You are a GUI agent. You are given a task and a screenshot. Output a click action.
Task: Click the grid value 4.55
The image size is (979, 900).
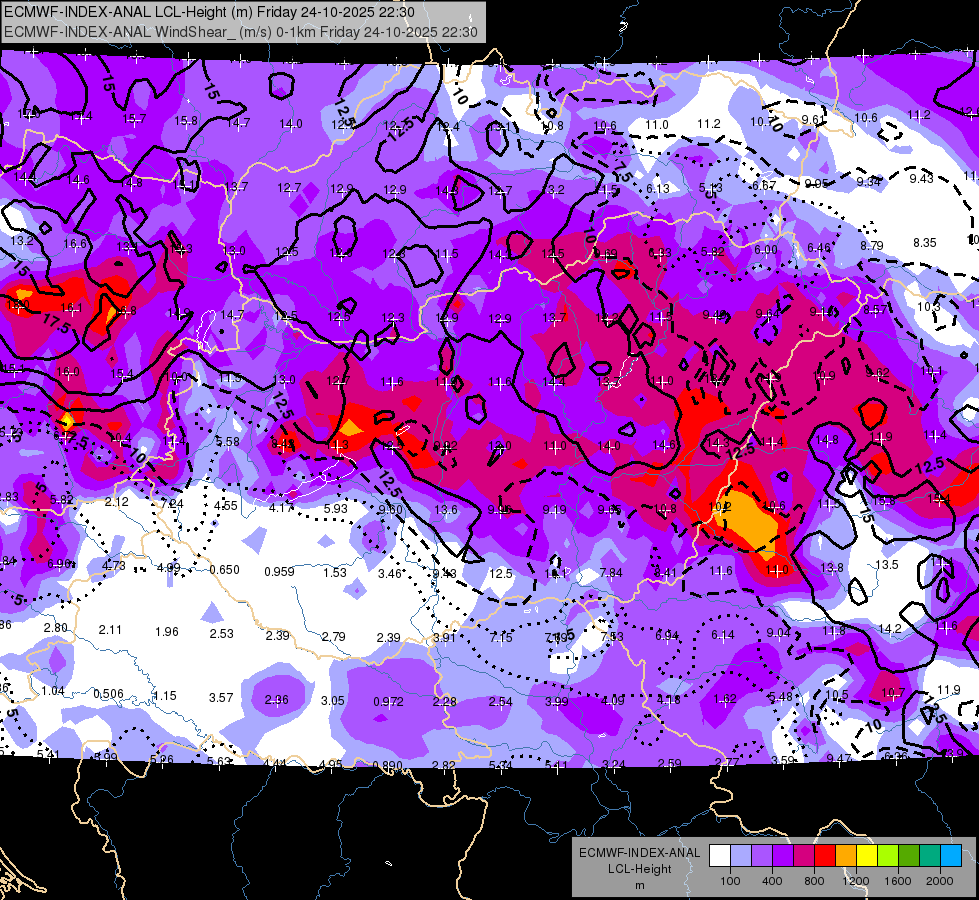pos(225,506)
